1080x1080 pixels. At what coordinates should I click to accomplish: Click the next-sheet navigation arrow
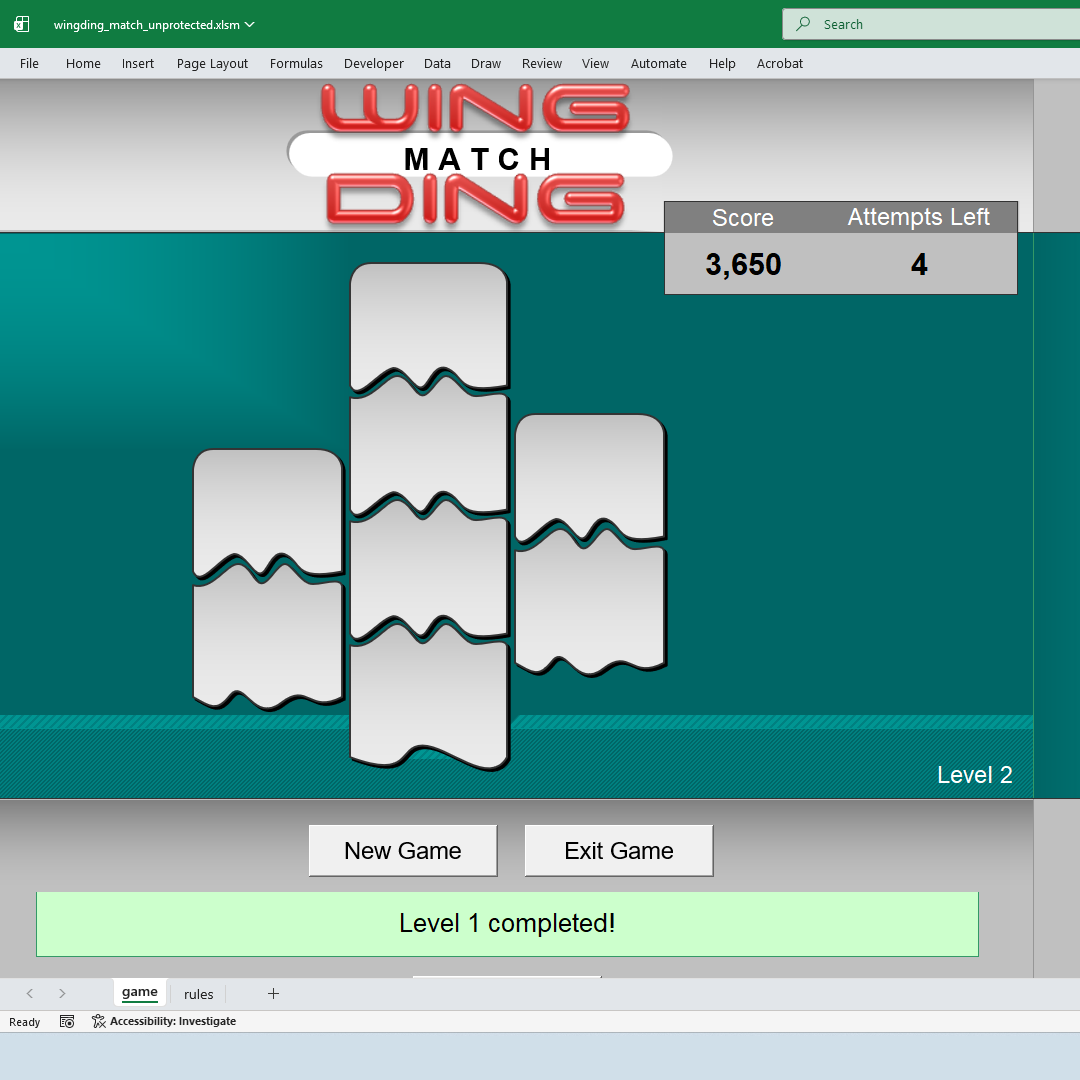[x=61, y=993]
